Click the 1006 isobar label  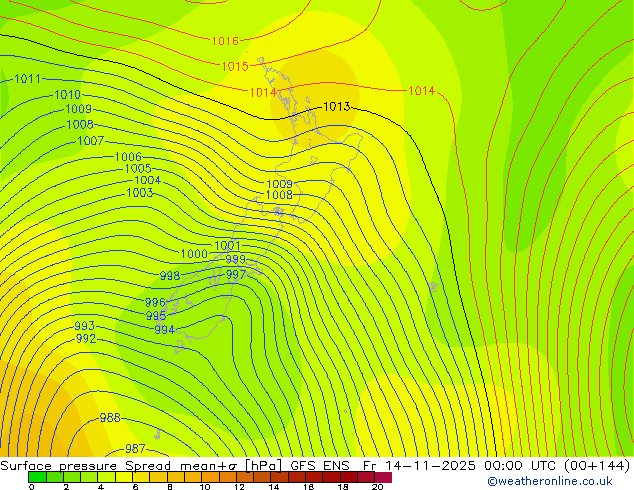128,156
